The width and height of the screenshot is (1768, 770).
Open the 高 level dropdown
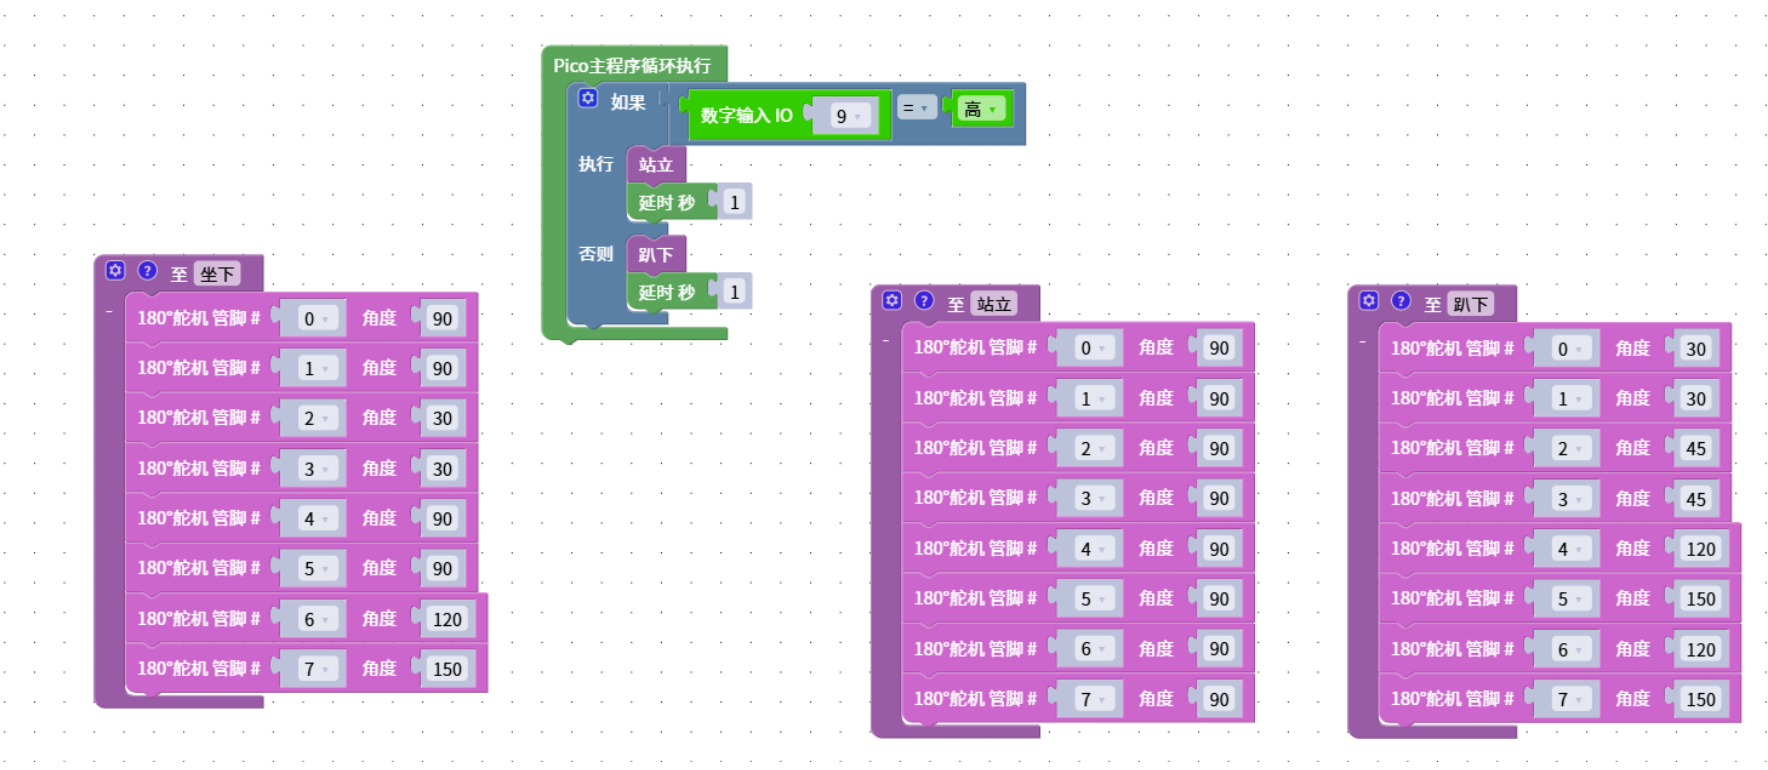point(980,109)
